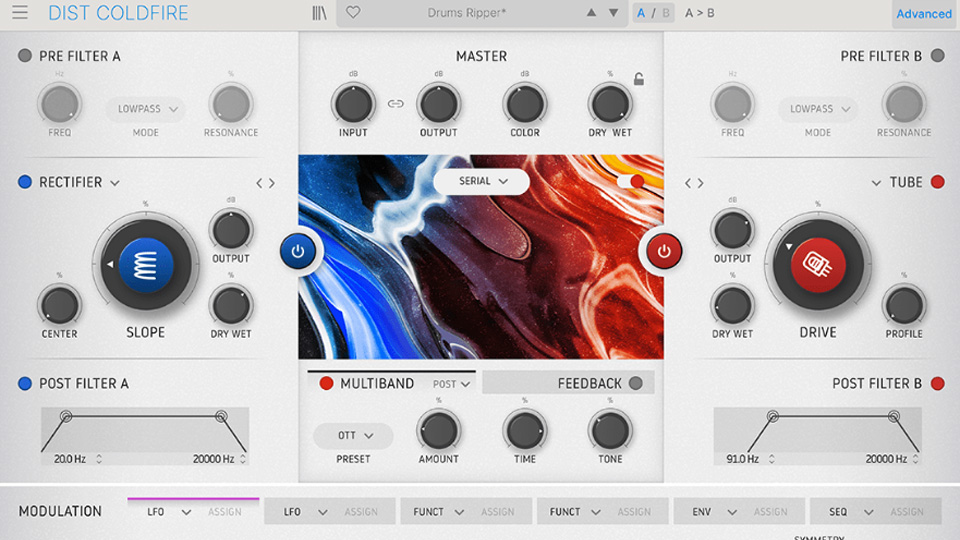
Task: Toggle the Feedback section on
Action: [x=636, y=383]
